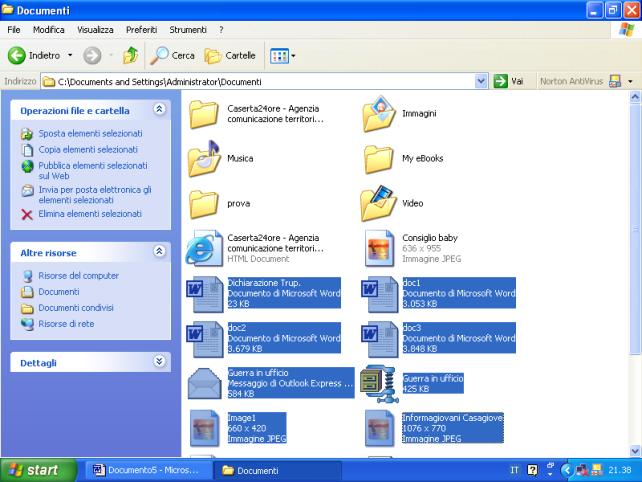
Task: Open the Modifica menu
Action: point(49,30)
